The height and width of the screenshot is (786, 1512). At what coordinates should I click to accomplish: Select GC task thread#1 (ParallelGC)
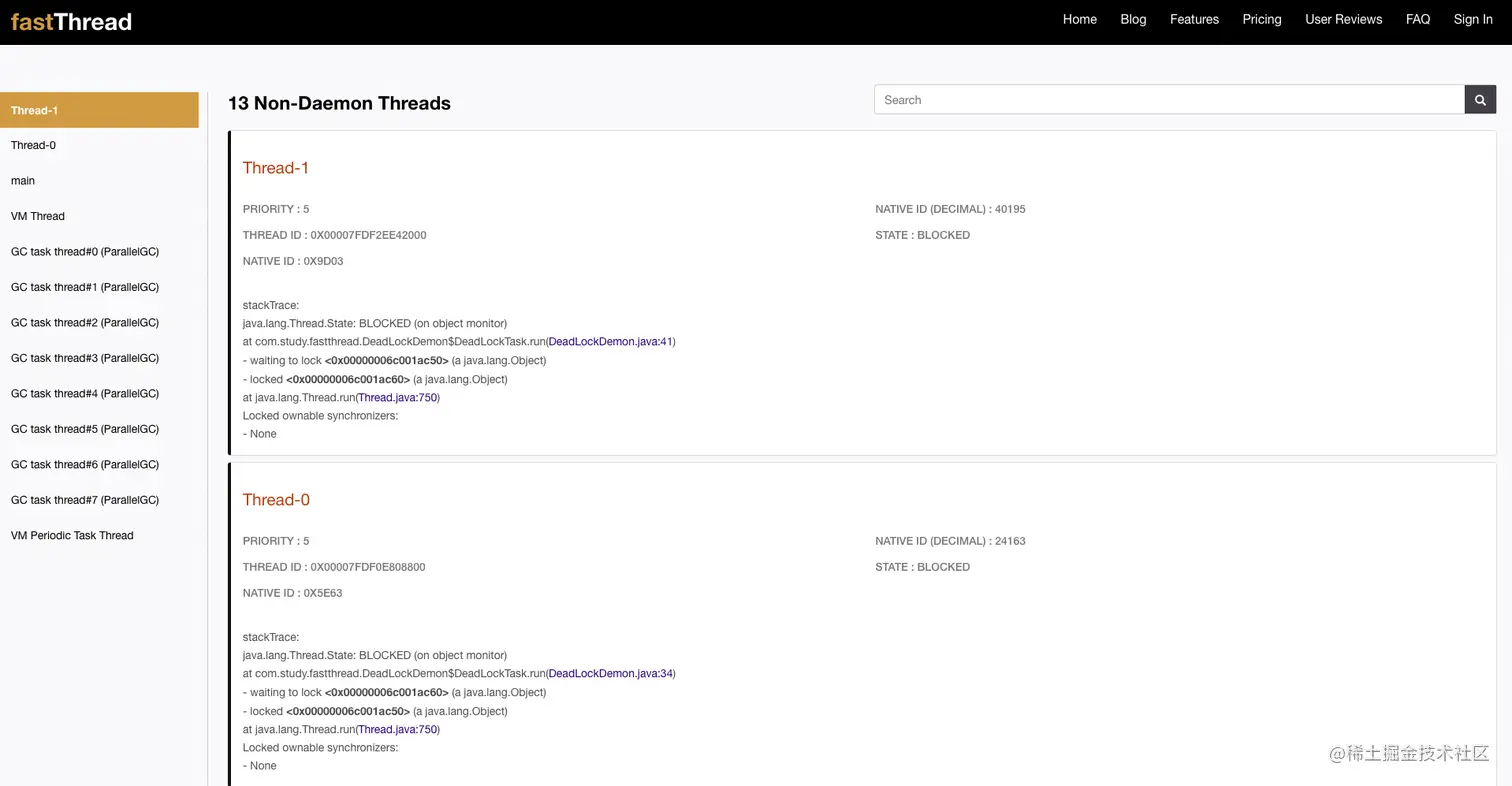click(99, 287)
